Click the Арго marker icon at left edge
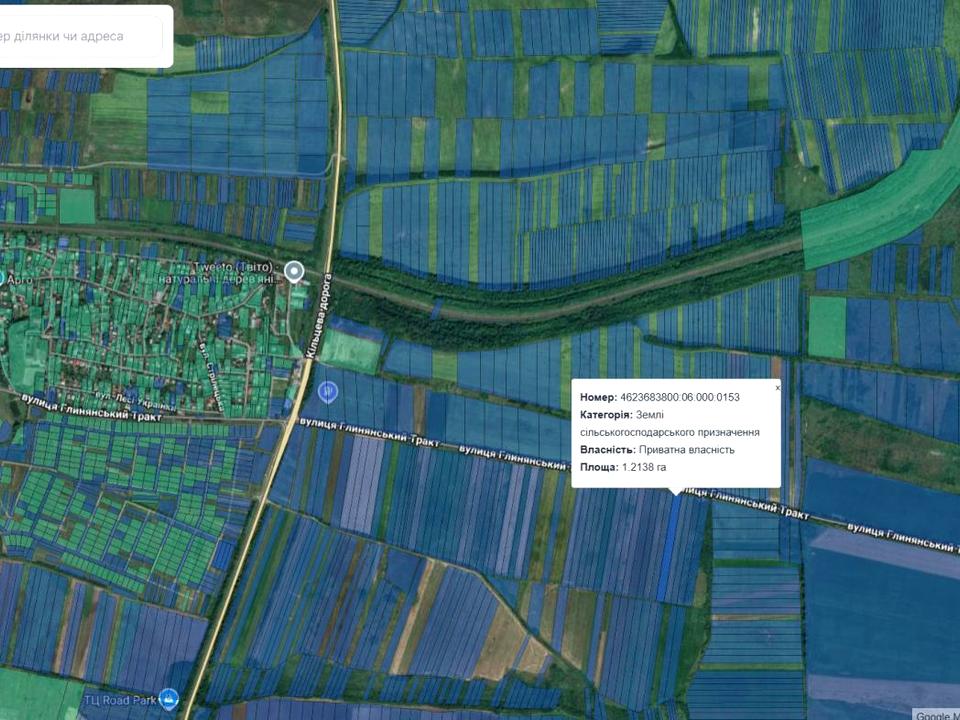The image size is (960, 720). coord(2,278)
